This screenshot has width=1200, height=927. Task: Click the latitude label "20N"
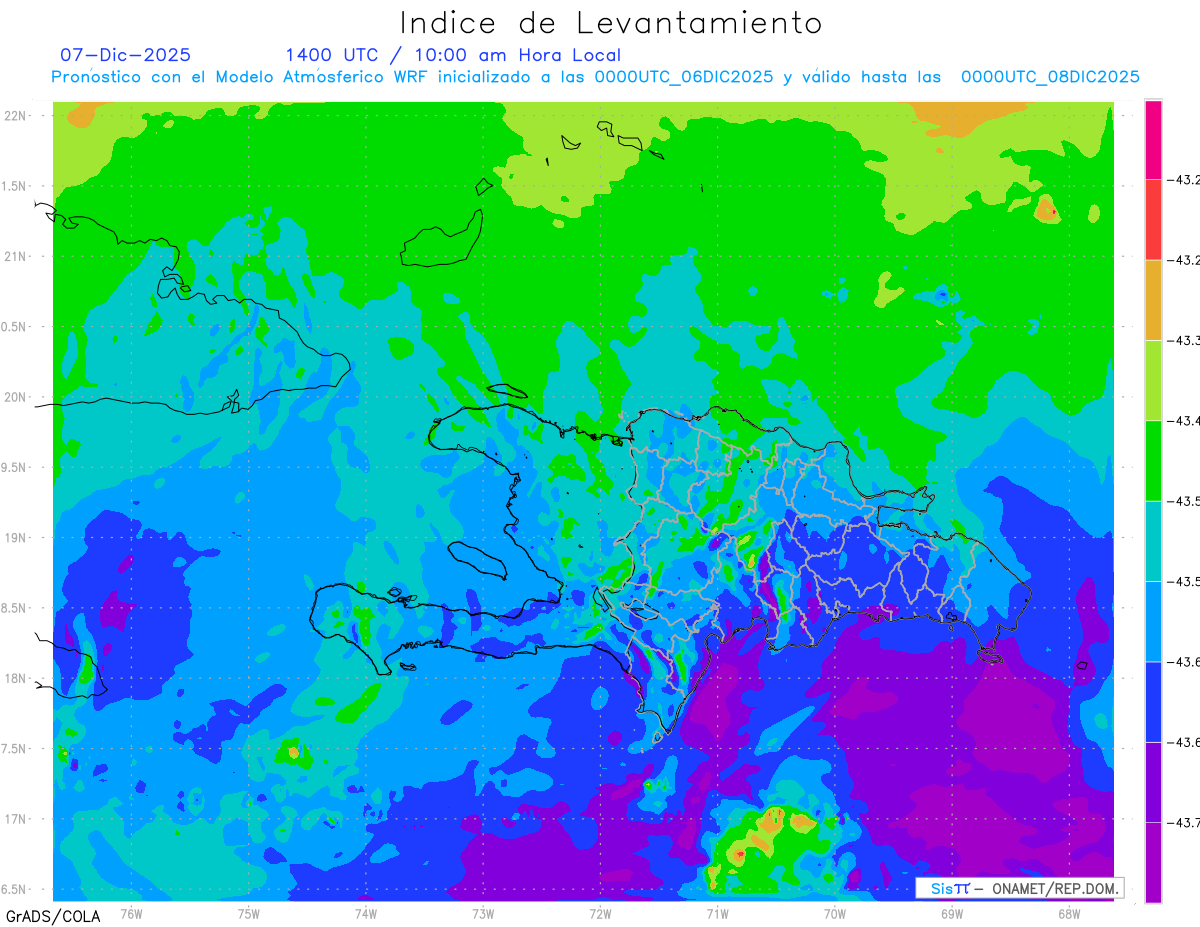(17, 397)
